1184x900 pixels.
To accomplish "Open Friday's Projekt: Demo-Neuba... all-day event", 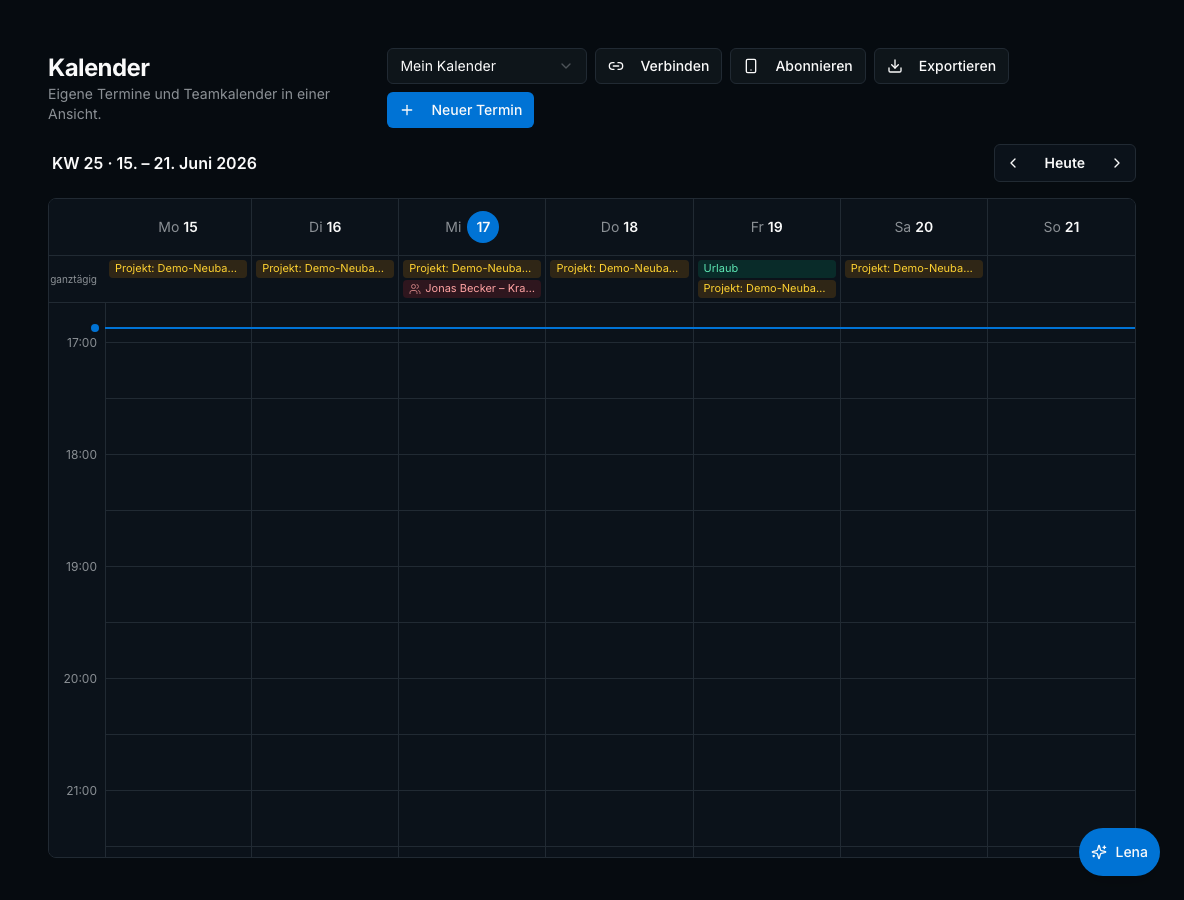I will (766, 288).
